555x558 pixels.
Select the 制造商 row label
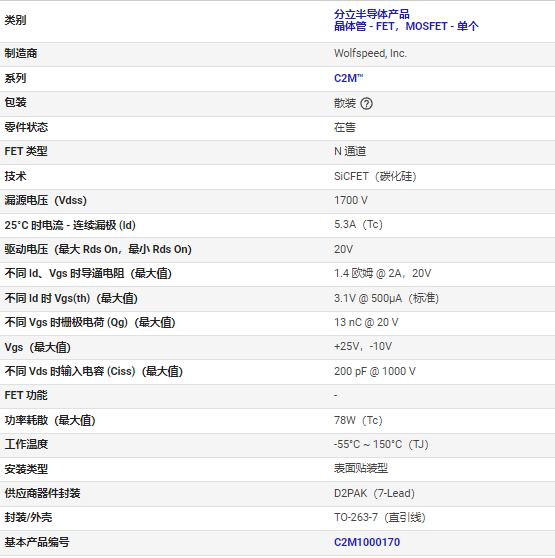click(21, 53)
